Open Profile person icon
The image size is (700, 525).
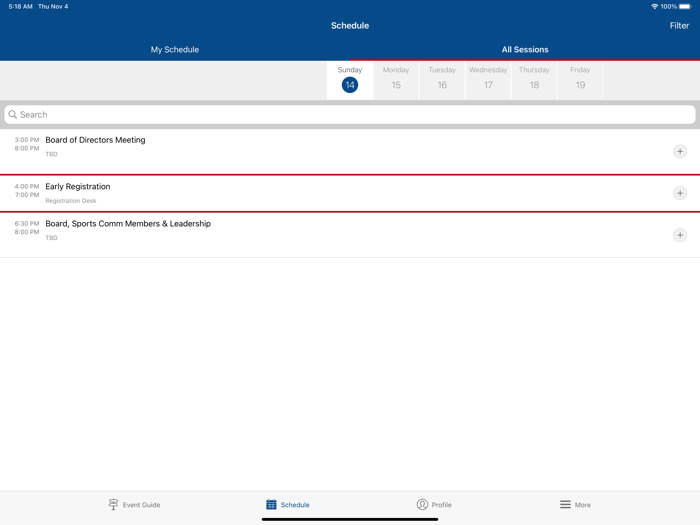[422, 505]
